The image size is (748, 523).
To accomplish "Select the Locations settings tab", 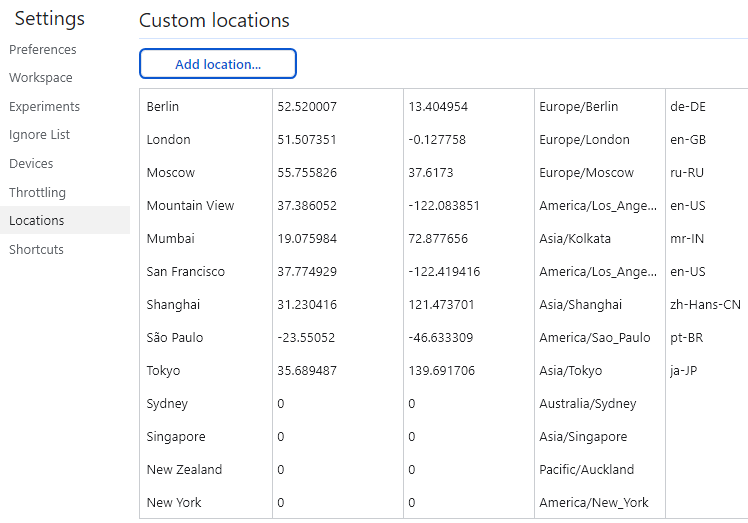I will click(37, 221).
